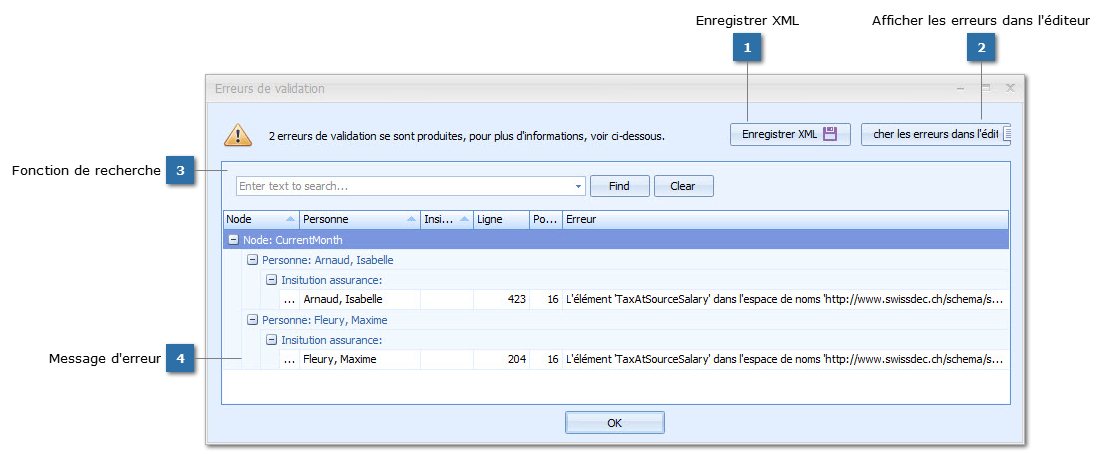Click callout marker number 2
Screen dimensions: 1106x454
980,48
